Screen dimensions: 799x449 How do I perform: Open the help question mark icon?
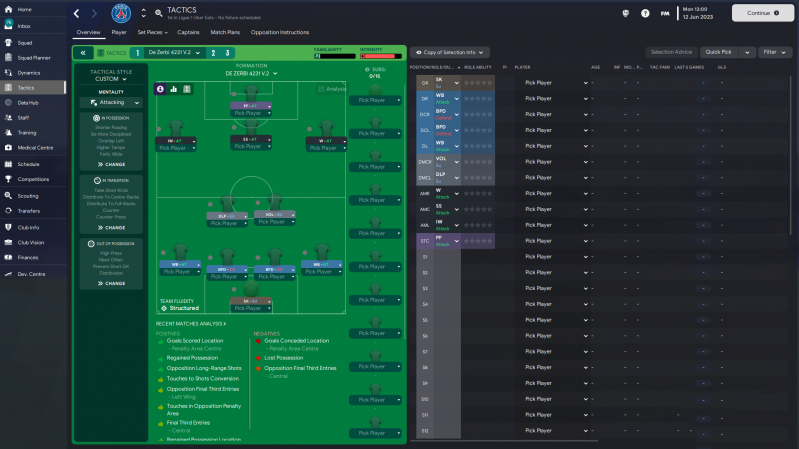pos(645,14)
